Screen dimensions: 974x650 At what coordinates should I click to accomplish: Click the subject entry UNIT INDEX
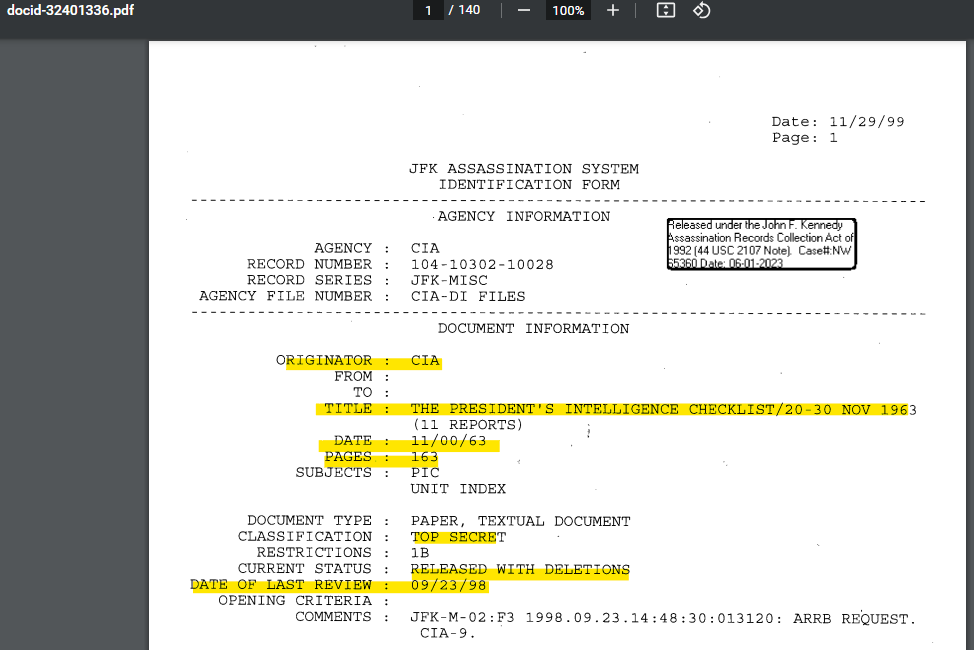[x=458, y=489]
